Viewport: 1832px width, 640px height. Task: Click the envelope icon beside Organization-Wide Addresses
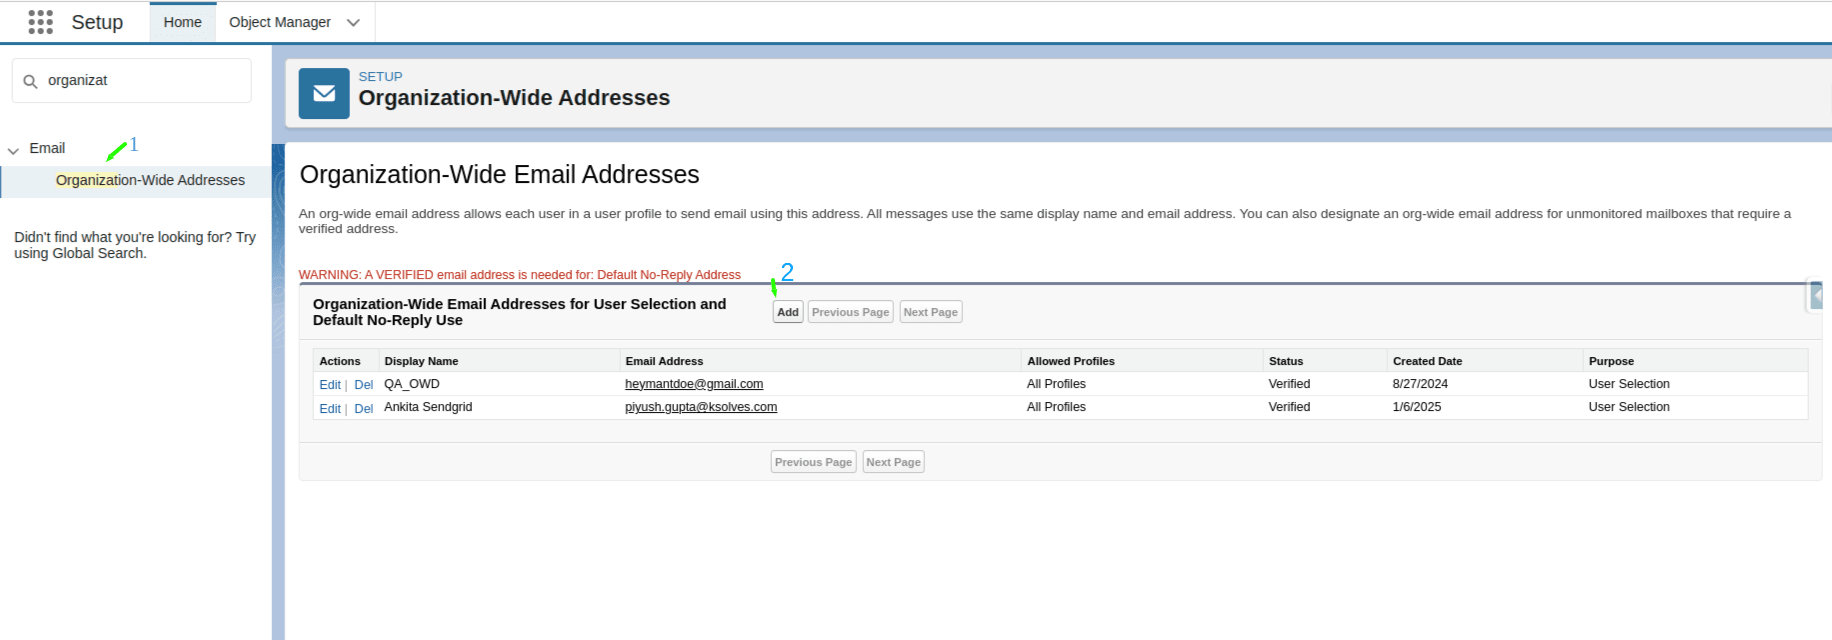324,93
